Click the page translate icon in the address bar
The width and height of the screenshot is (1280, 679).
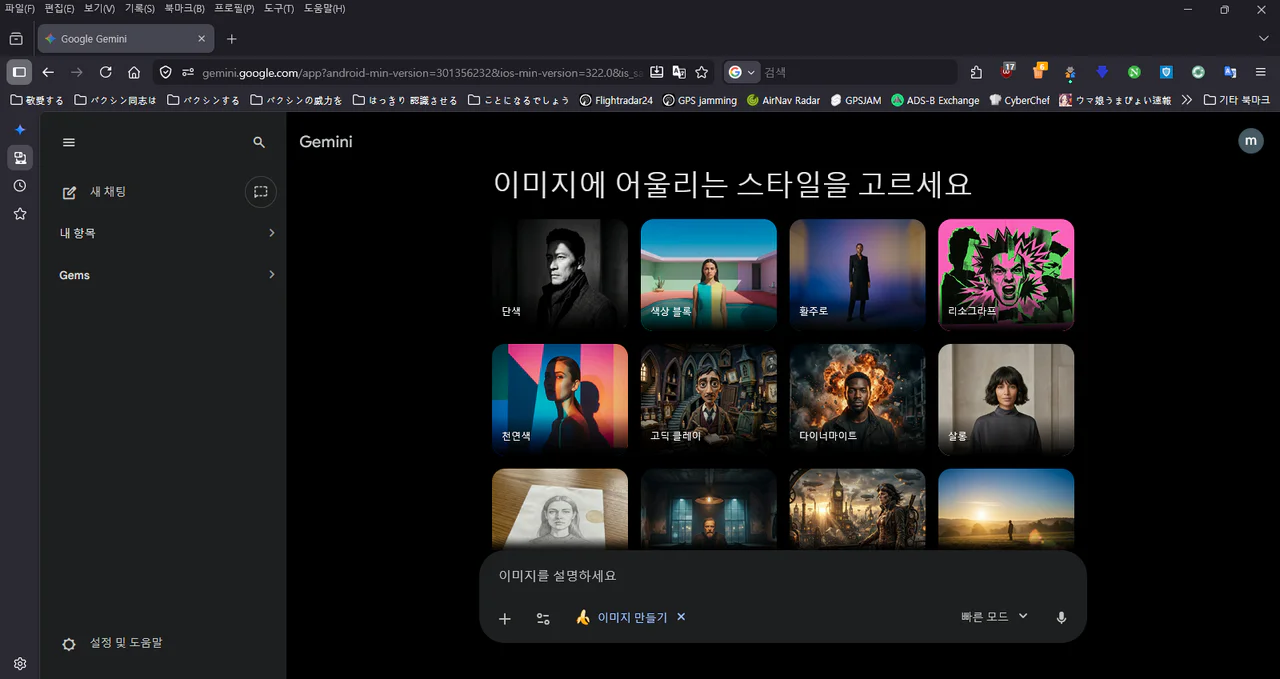(x=679, y=72)
